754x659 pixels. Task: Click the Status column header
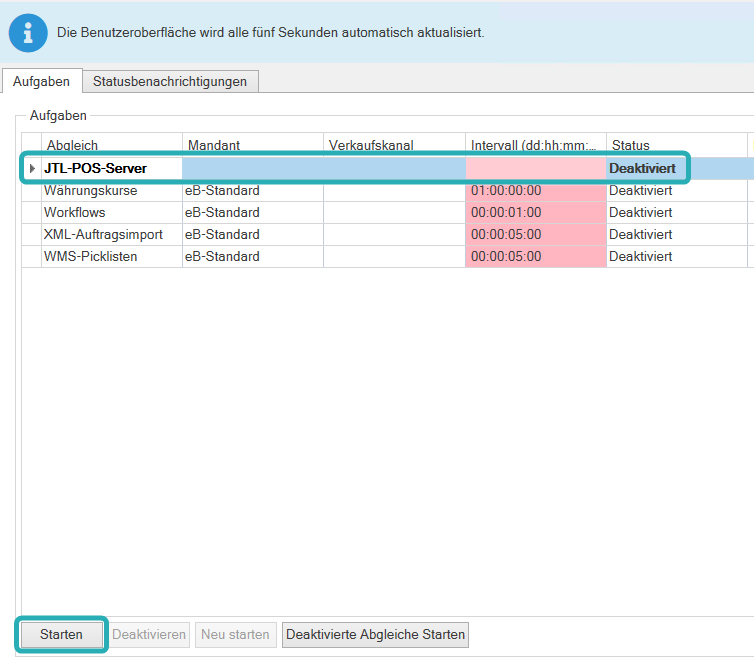point(677,145)
